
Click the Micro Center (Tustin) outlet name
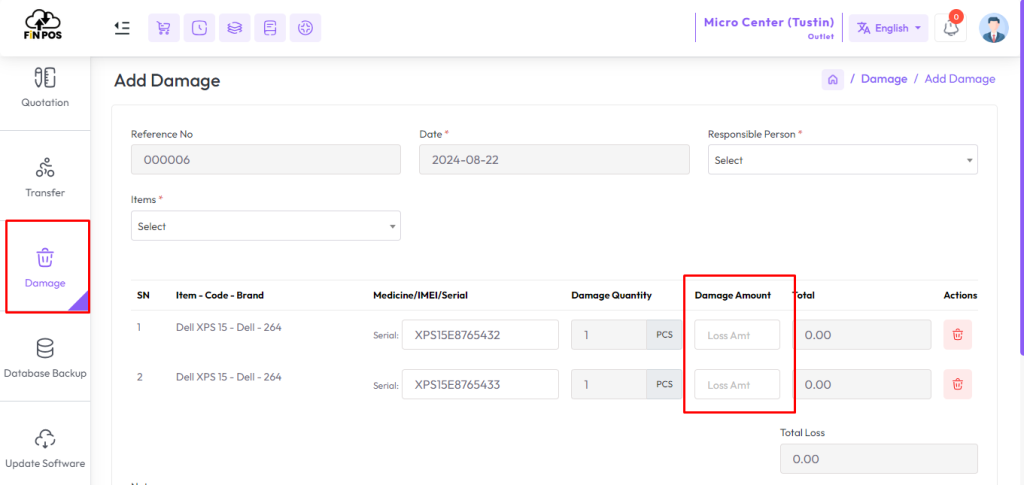(x=769, y=22)
